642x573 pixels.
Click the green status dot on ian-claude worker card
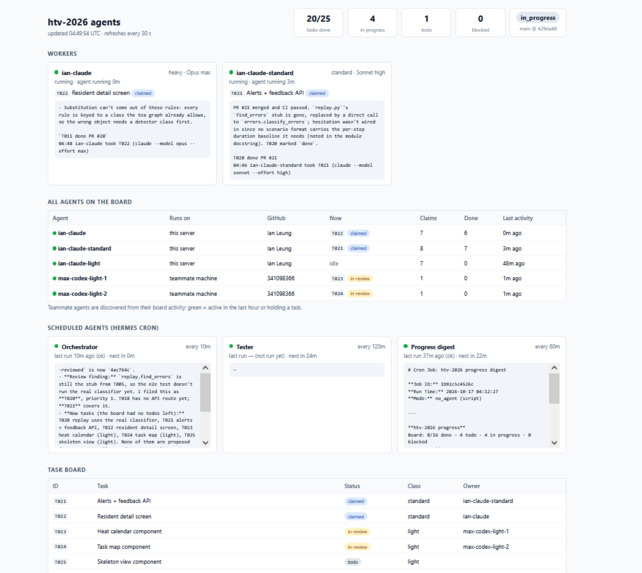coord(57,72)
